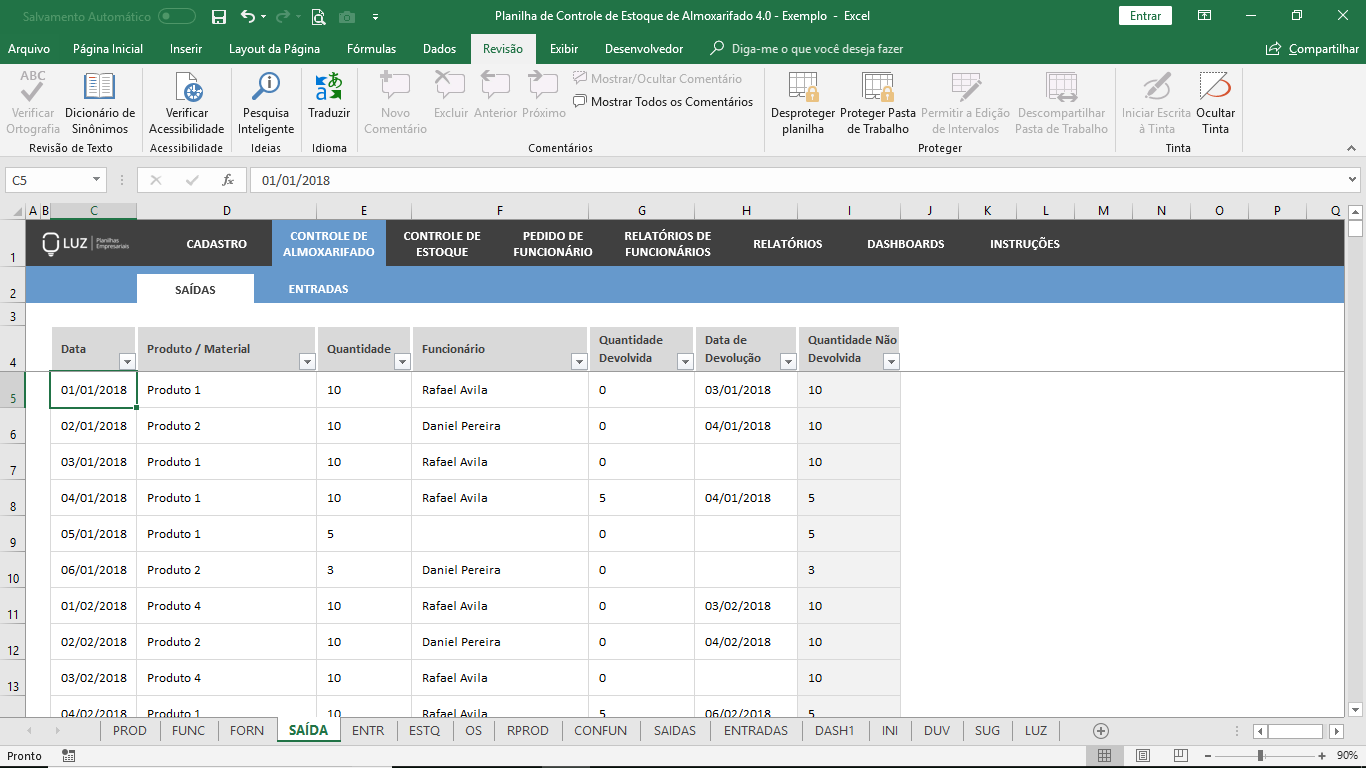Click the ENTRADAS sub-navigation button
Screen dimensions: 1366x768
click(x=318, y=289)
